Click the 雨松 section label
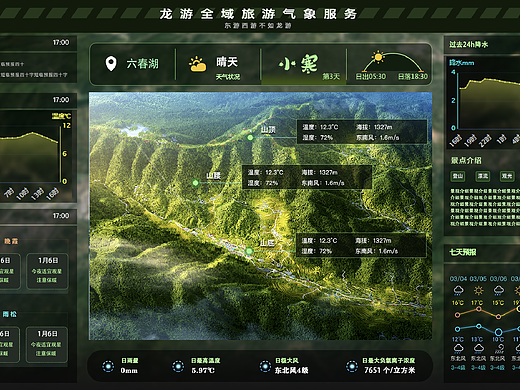This screenshot has height=390, width=520. 10,314
